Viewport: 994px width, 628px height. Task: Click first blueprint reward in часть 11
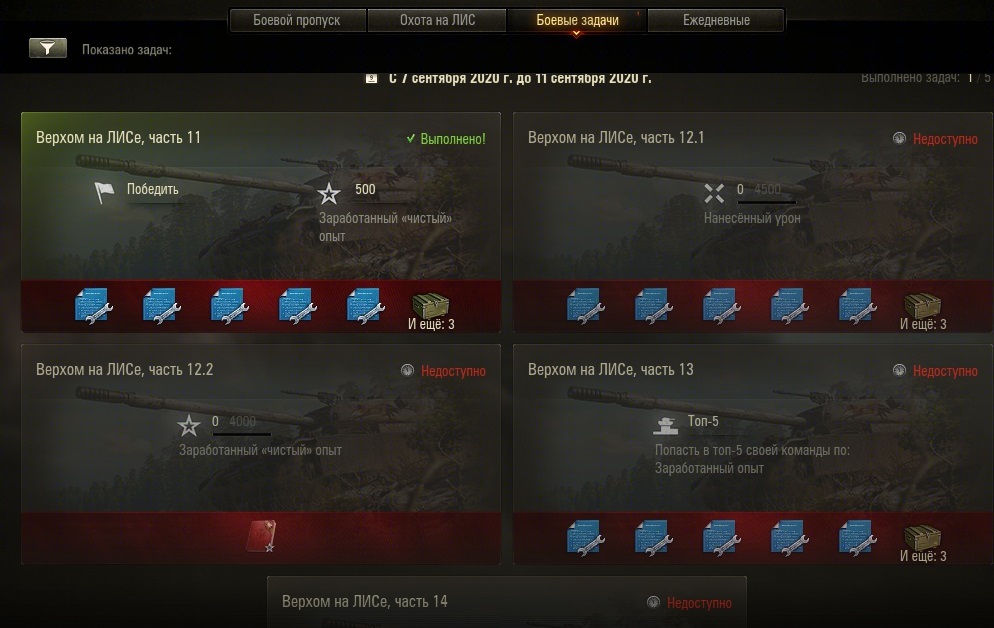[94, 306]
